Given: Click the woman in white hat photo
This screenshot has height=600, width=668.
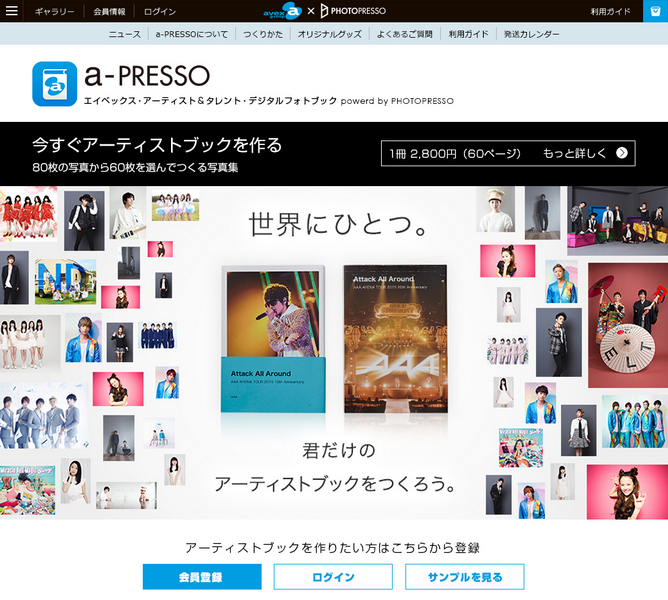Looking at the screenshot, I should [x=495, y=209].
